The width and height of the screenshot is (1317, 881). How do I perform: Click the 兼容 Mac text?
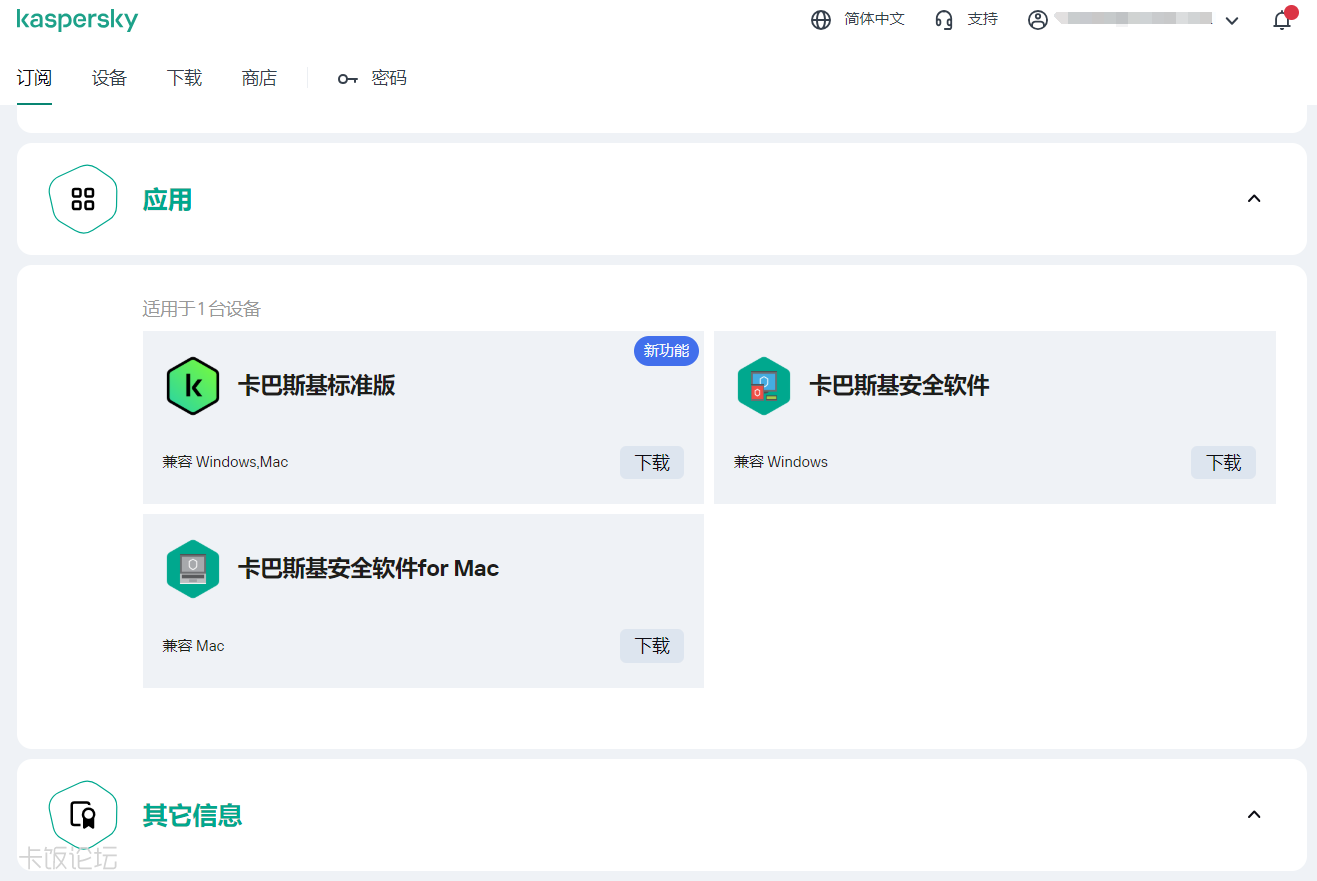pyautogui.click(x=193, y=646)
